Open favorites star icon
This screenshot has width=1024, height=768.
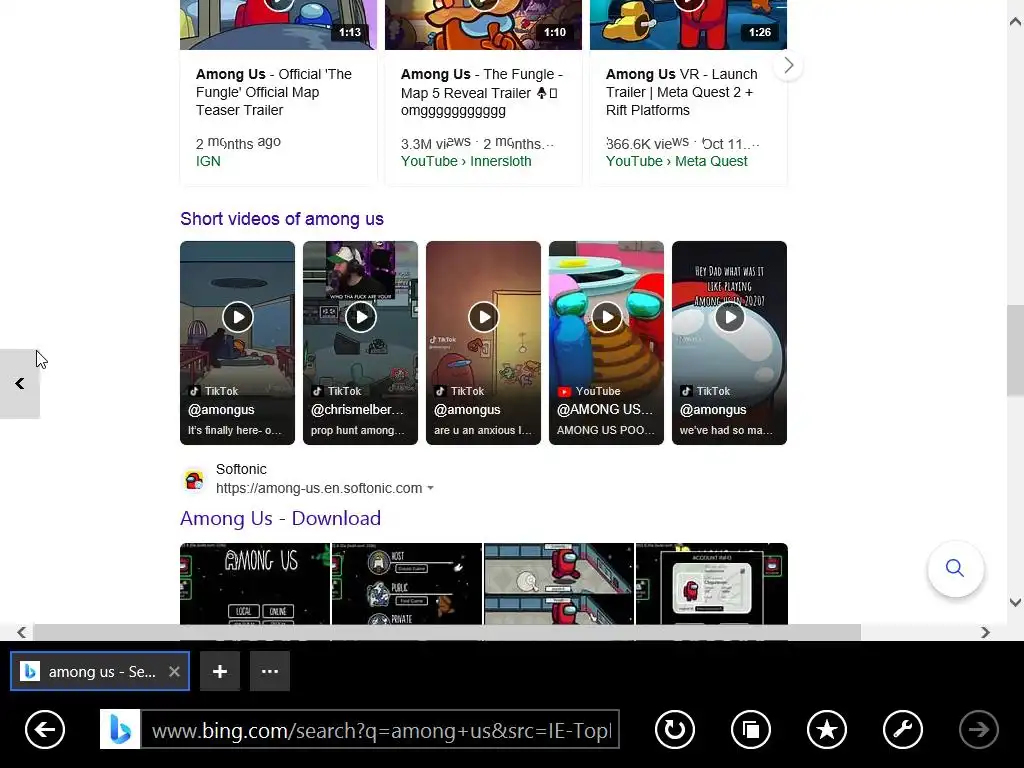tap(827, 729)
